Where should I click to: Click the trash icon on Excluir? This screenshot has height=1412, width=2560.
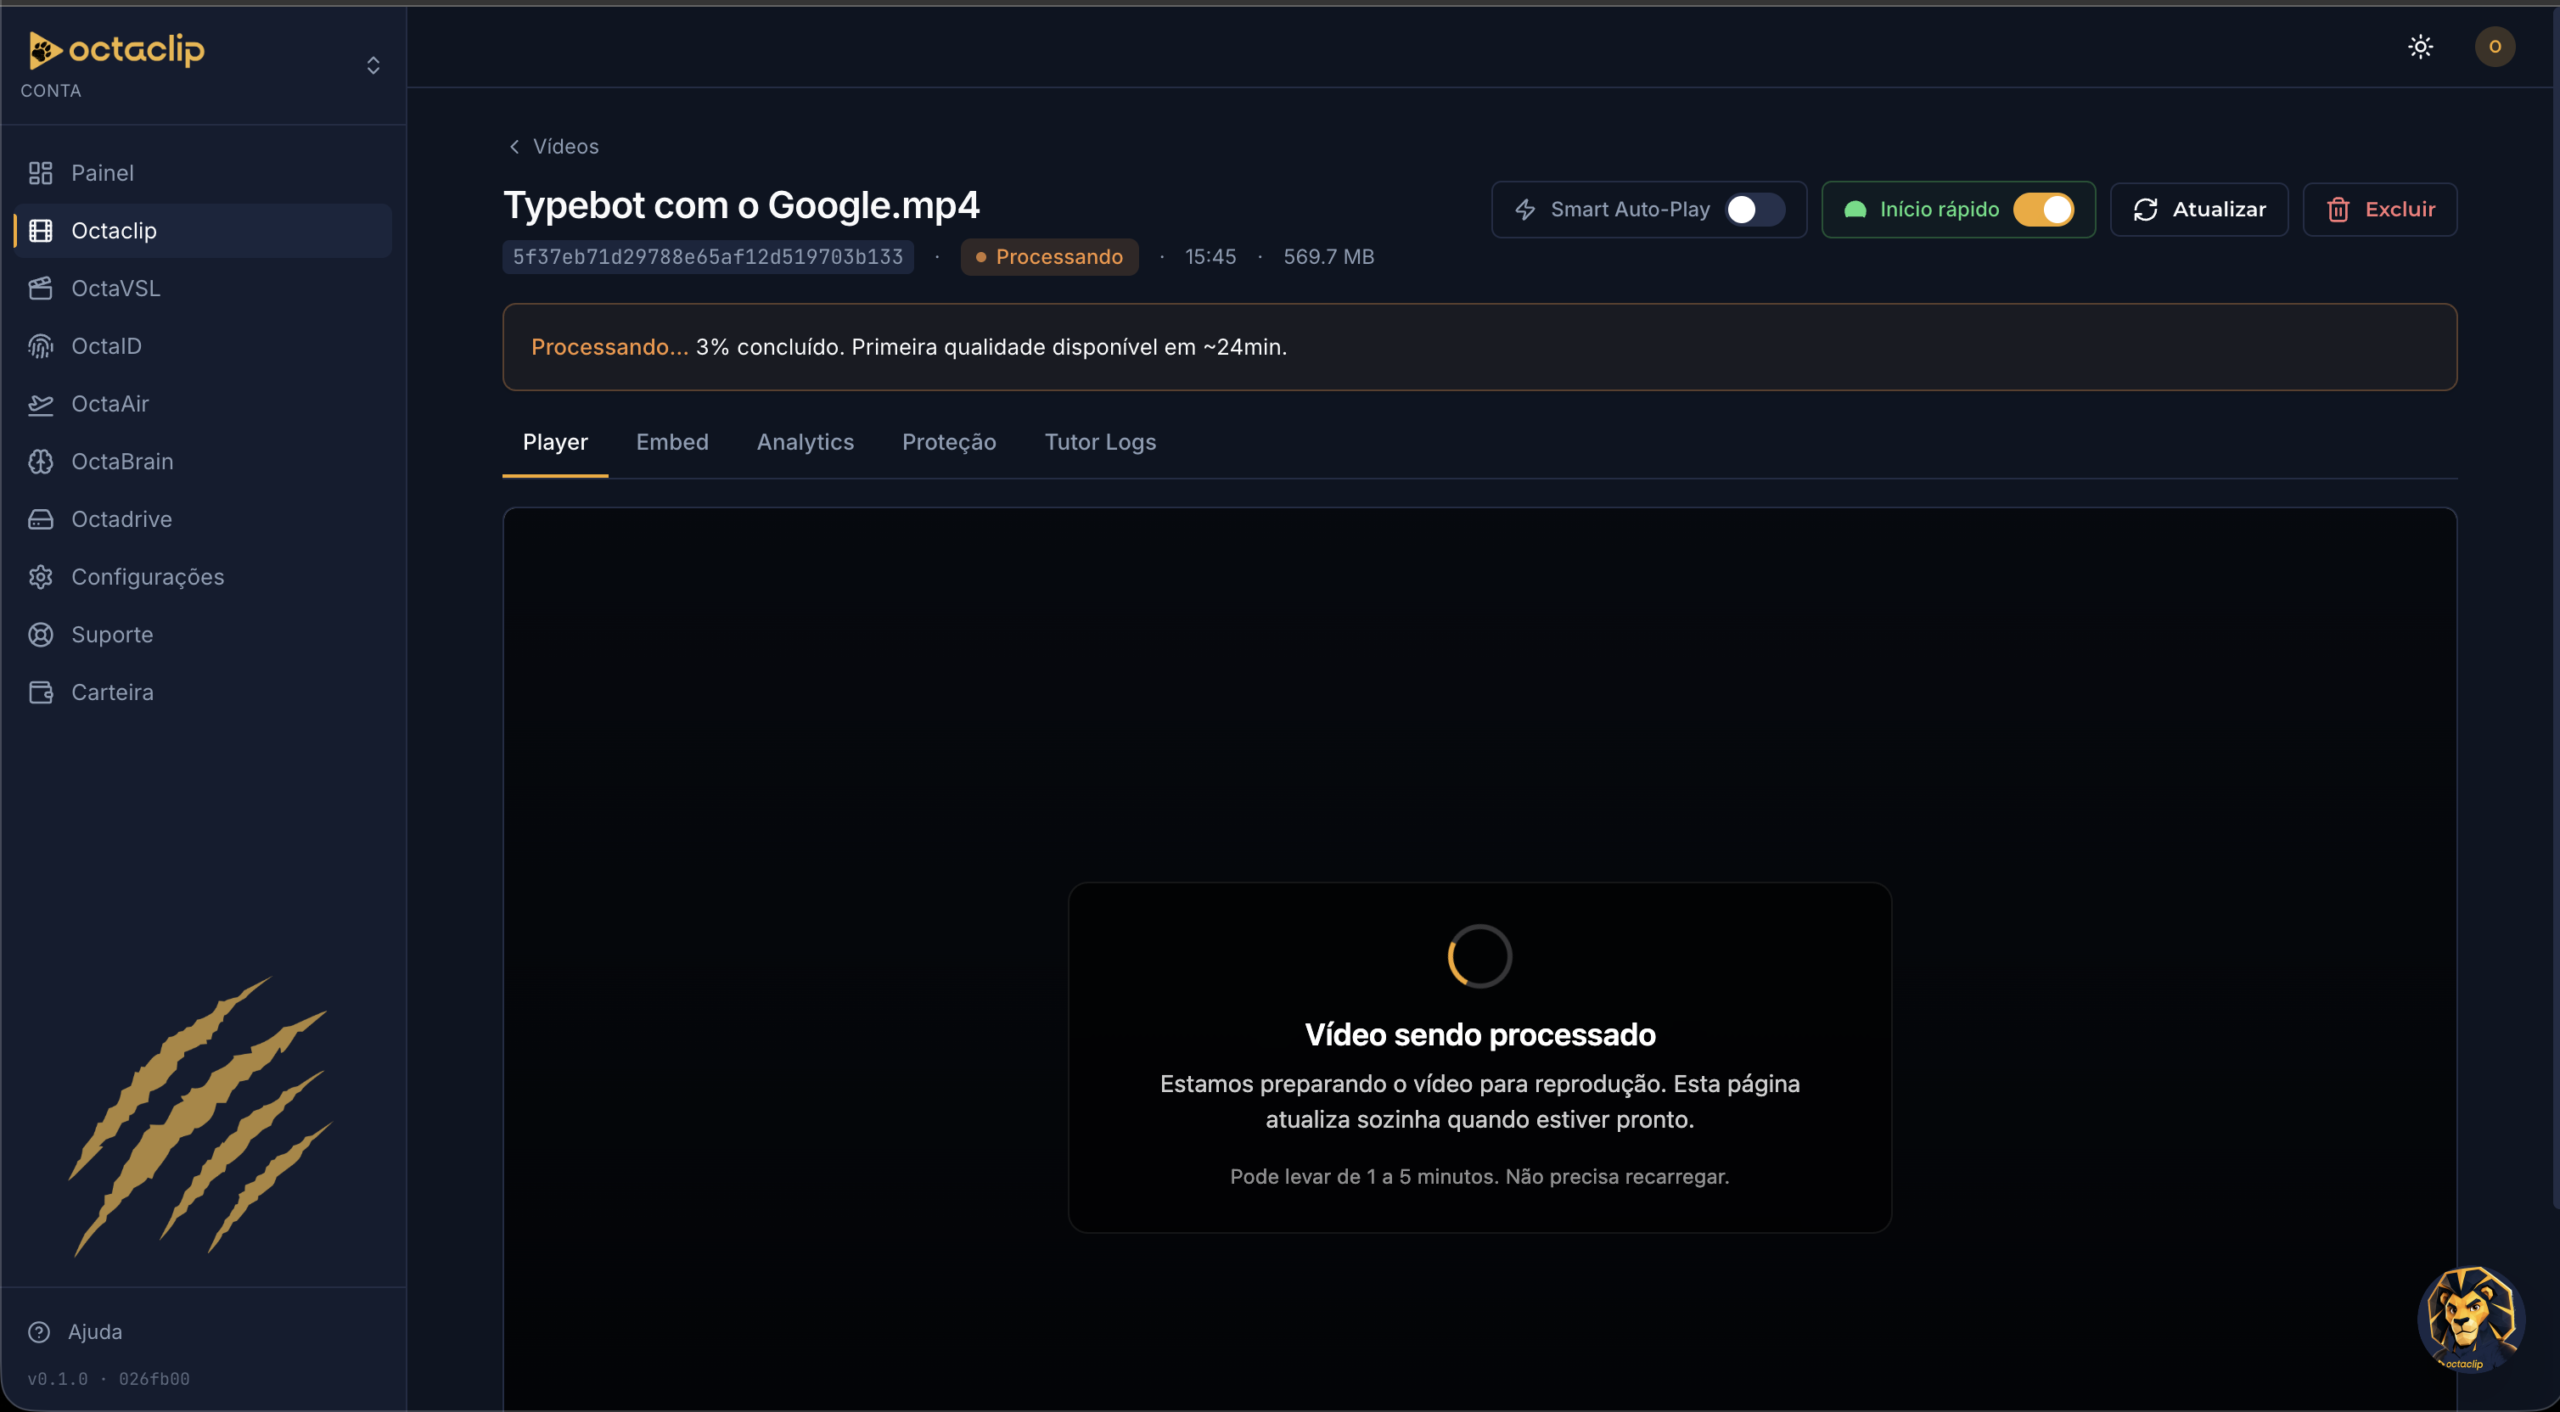click(2338, 210)
